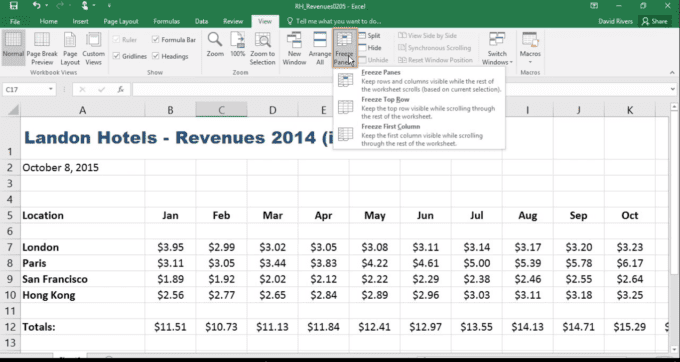Image resolution: width=680 pixels, height=362 pixels.
Task: Click the Aug column heading cell
Action: [x=527, y=215]
